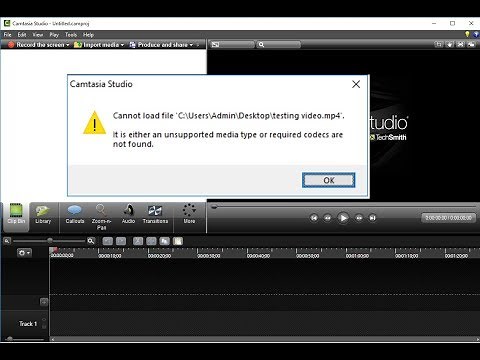Expand the Record the screen dropdown arrow
Viewport: 480px width, 360px height.
[68, 45]
